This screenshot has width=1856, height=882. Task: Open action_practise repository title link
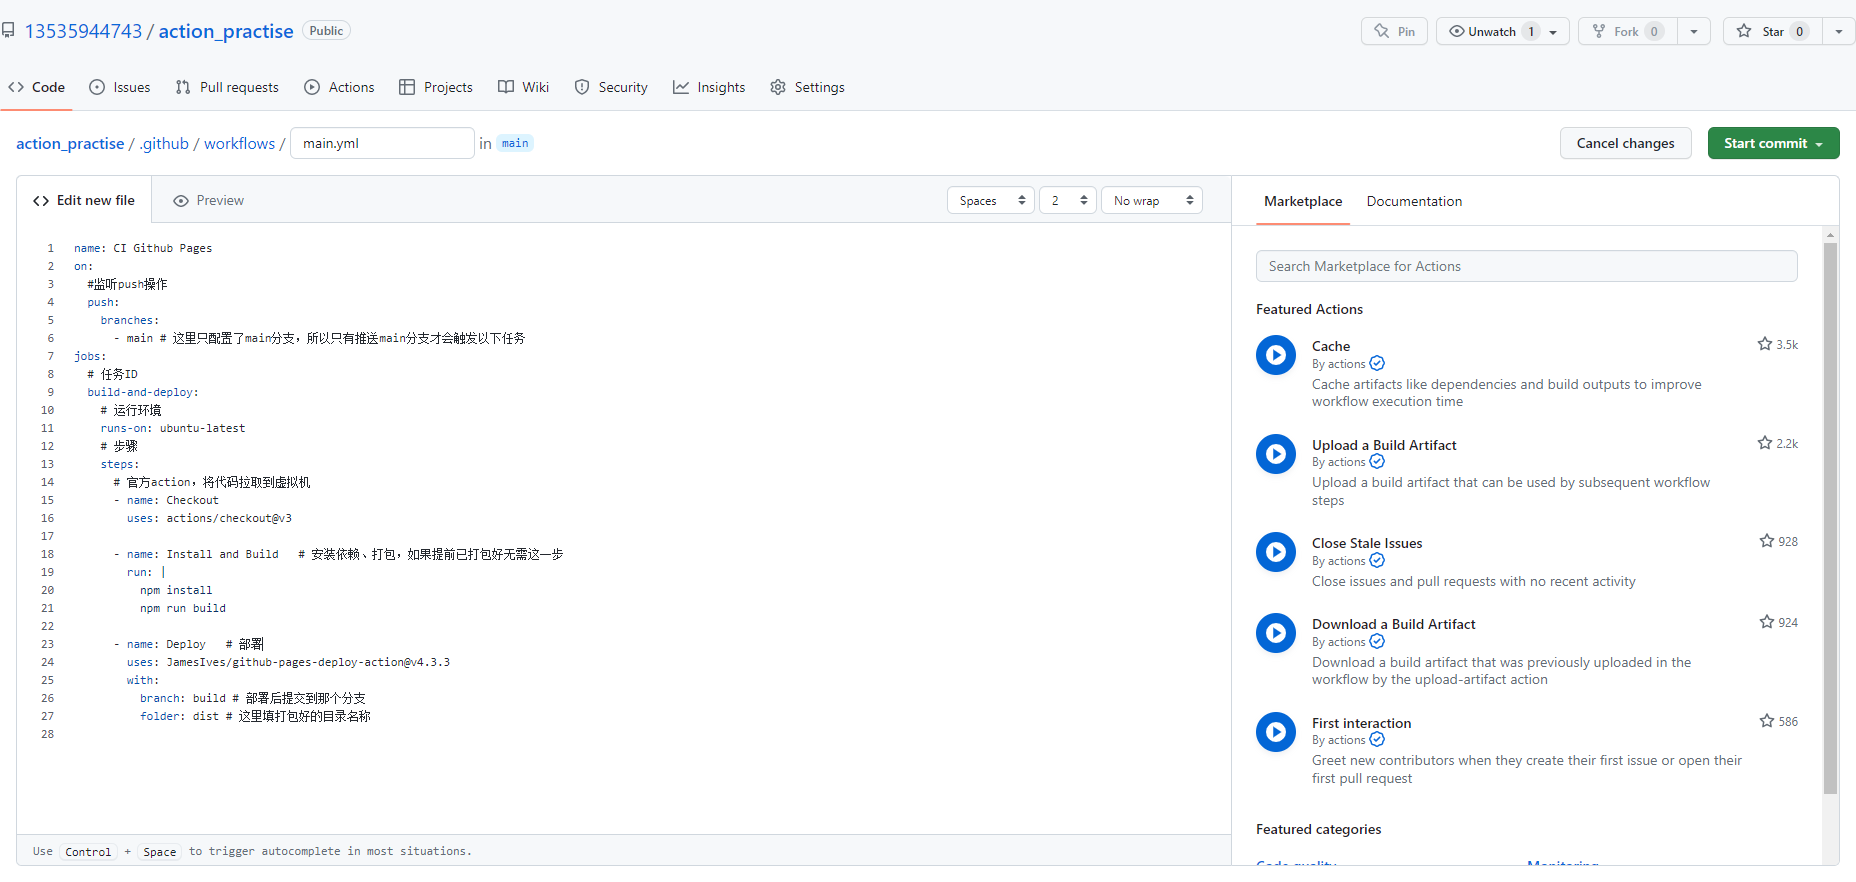pos(226,31)
